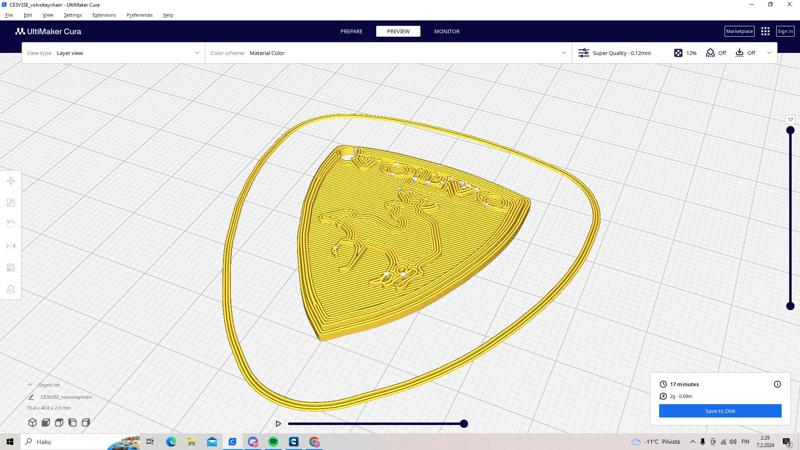Open the Settings menu
The image size is (800, 450).
click(x=72, y=15)
